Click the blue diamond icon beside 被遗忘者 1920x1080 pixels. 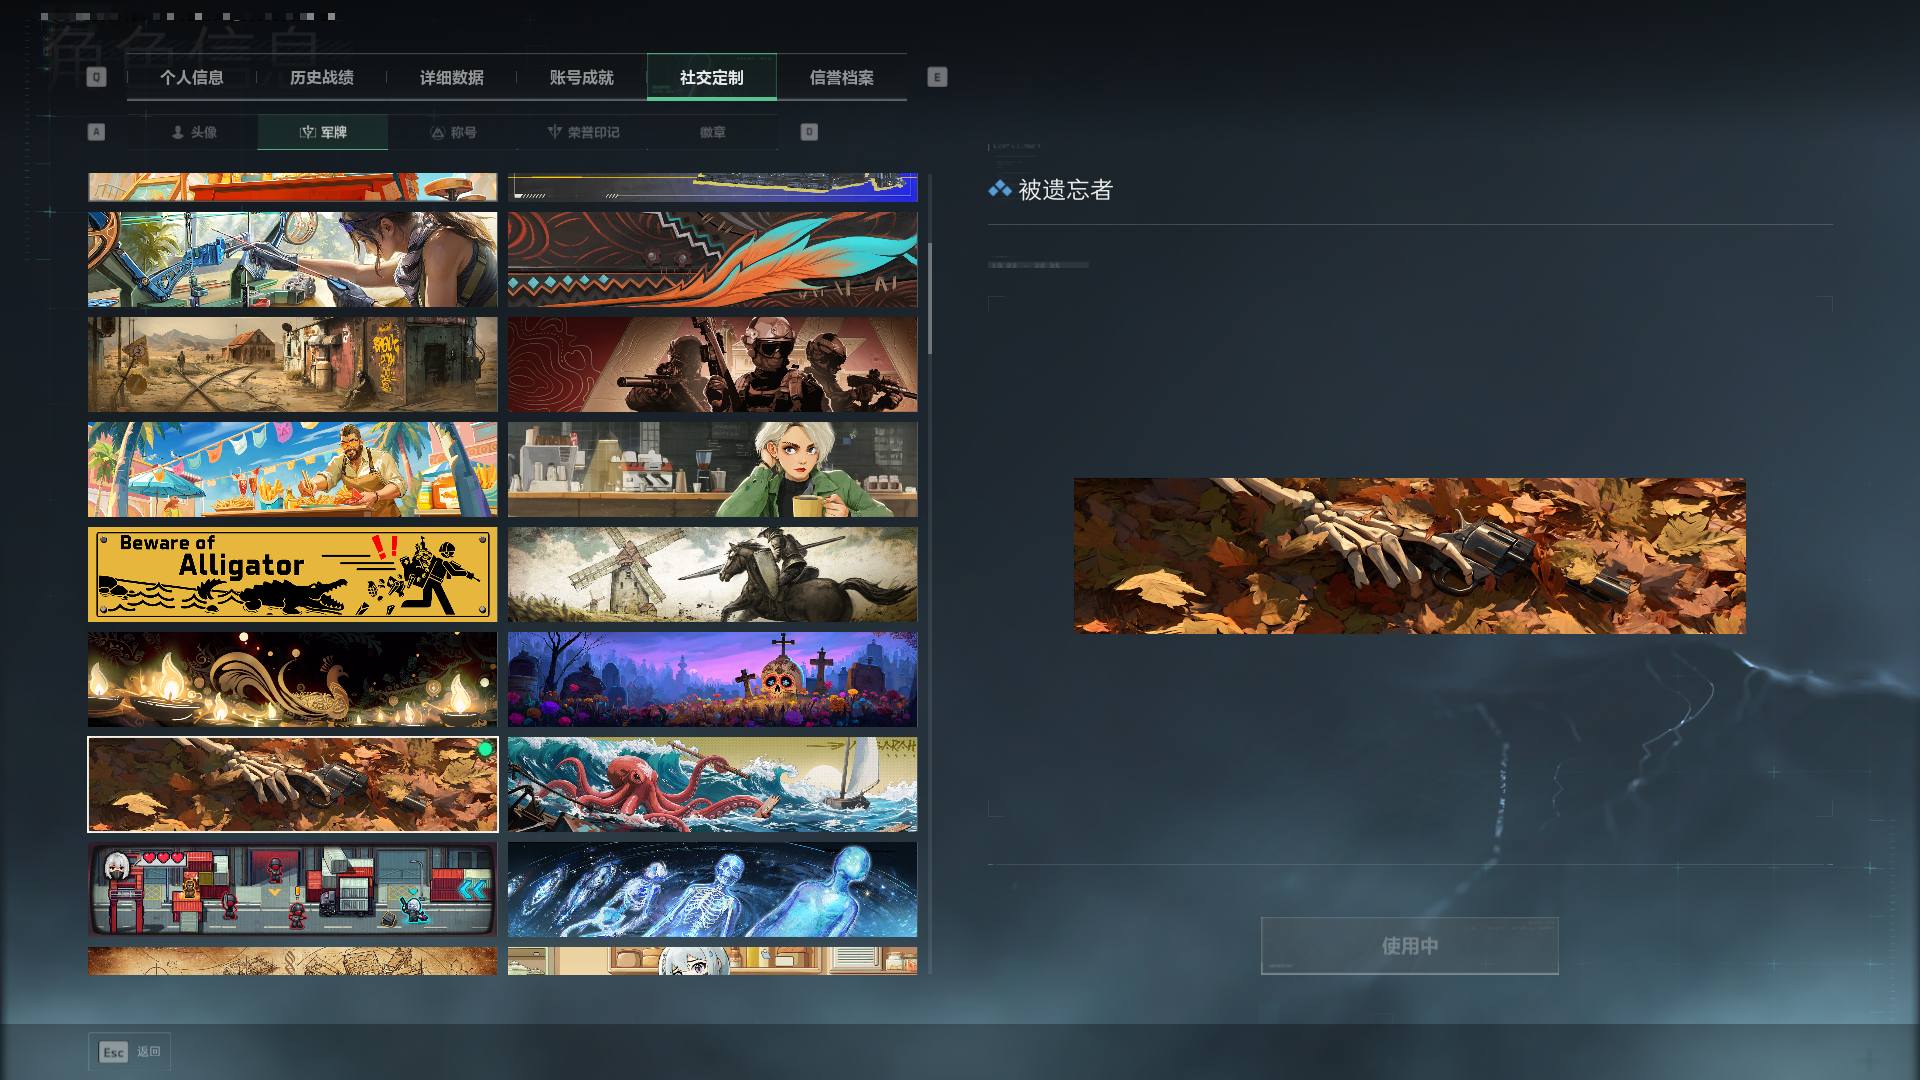pos(999,189)
